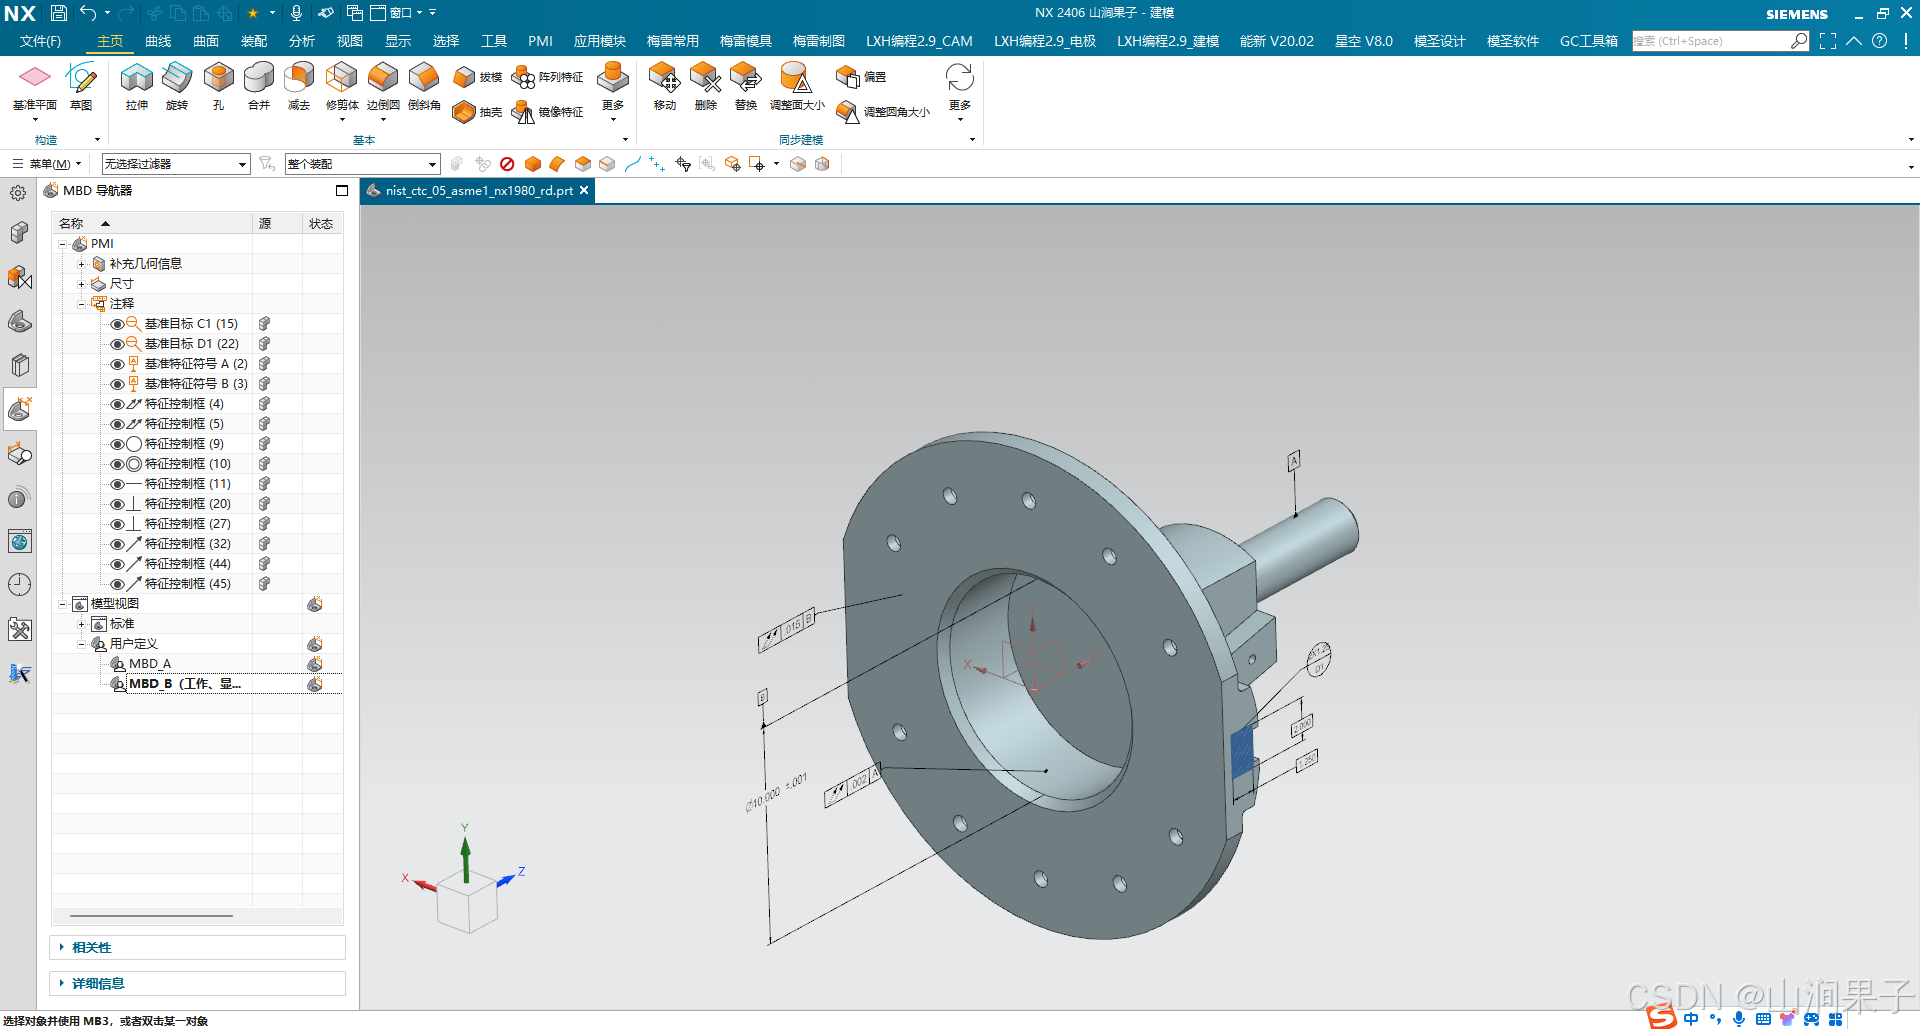This screenshot has height=1029, width=1920.
Task: Sort by the 名称 column header
Action: point(152,223)
